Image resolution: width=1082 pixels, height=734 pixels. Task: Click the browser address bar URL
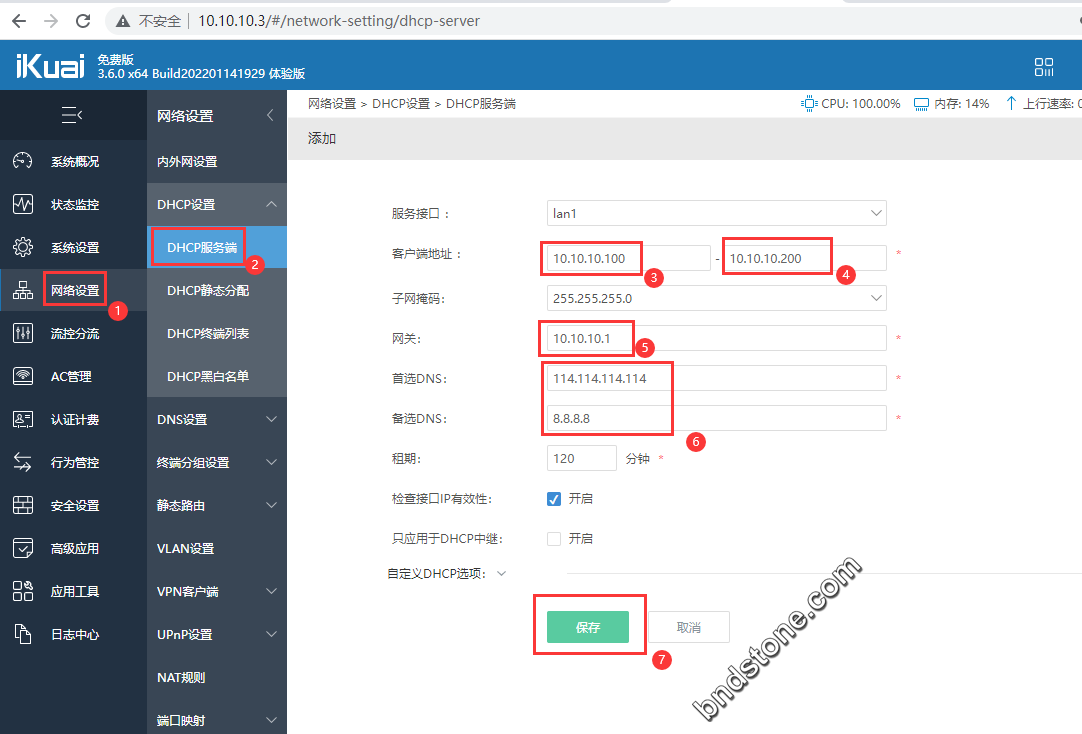(x=339, y=21)
